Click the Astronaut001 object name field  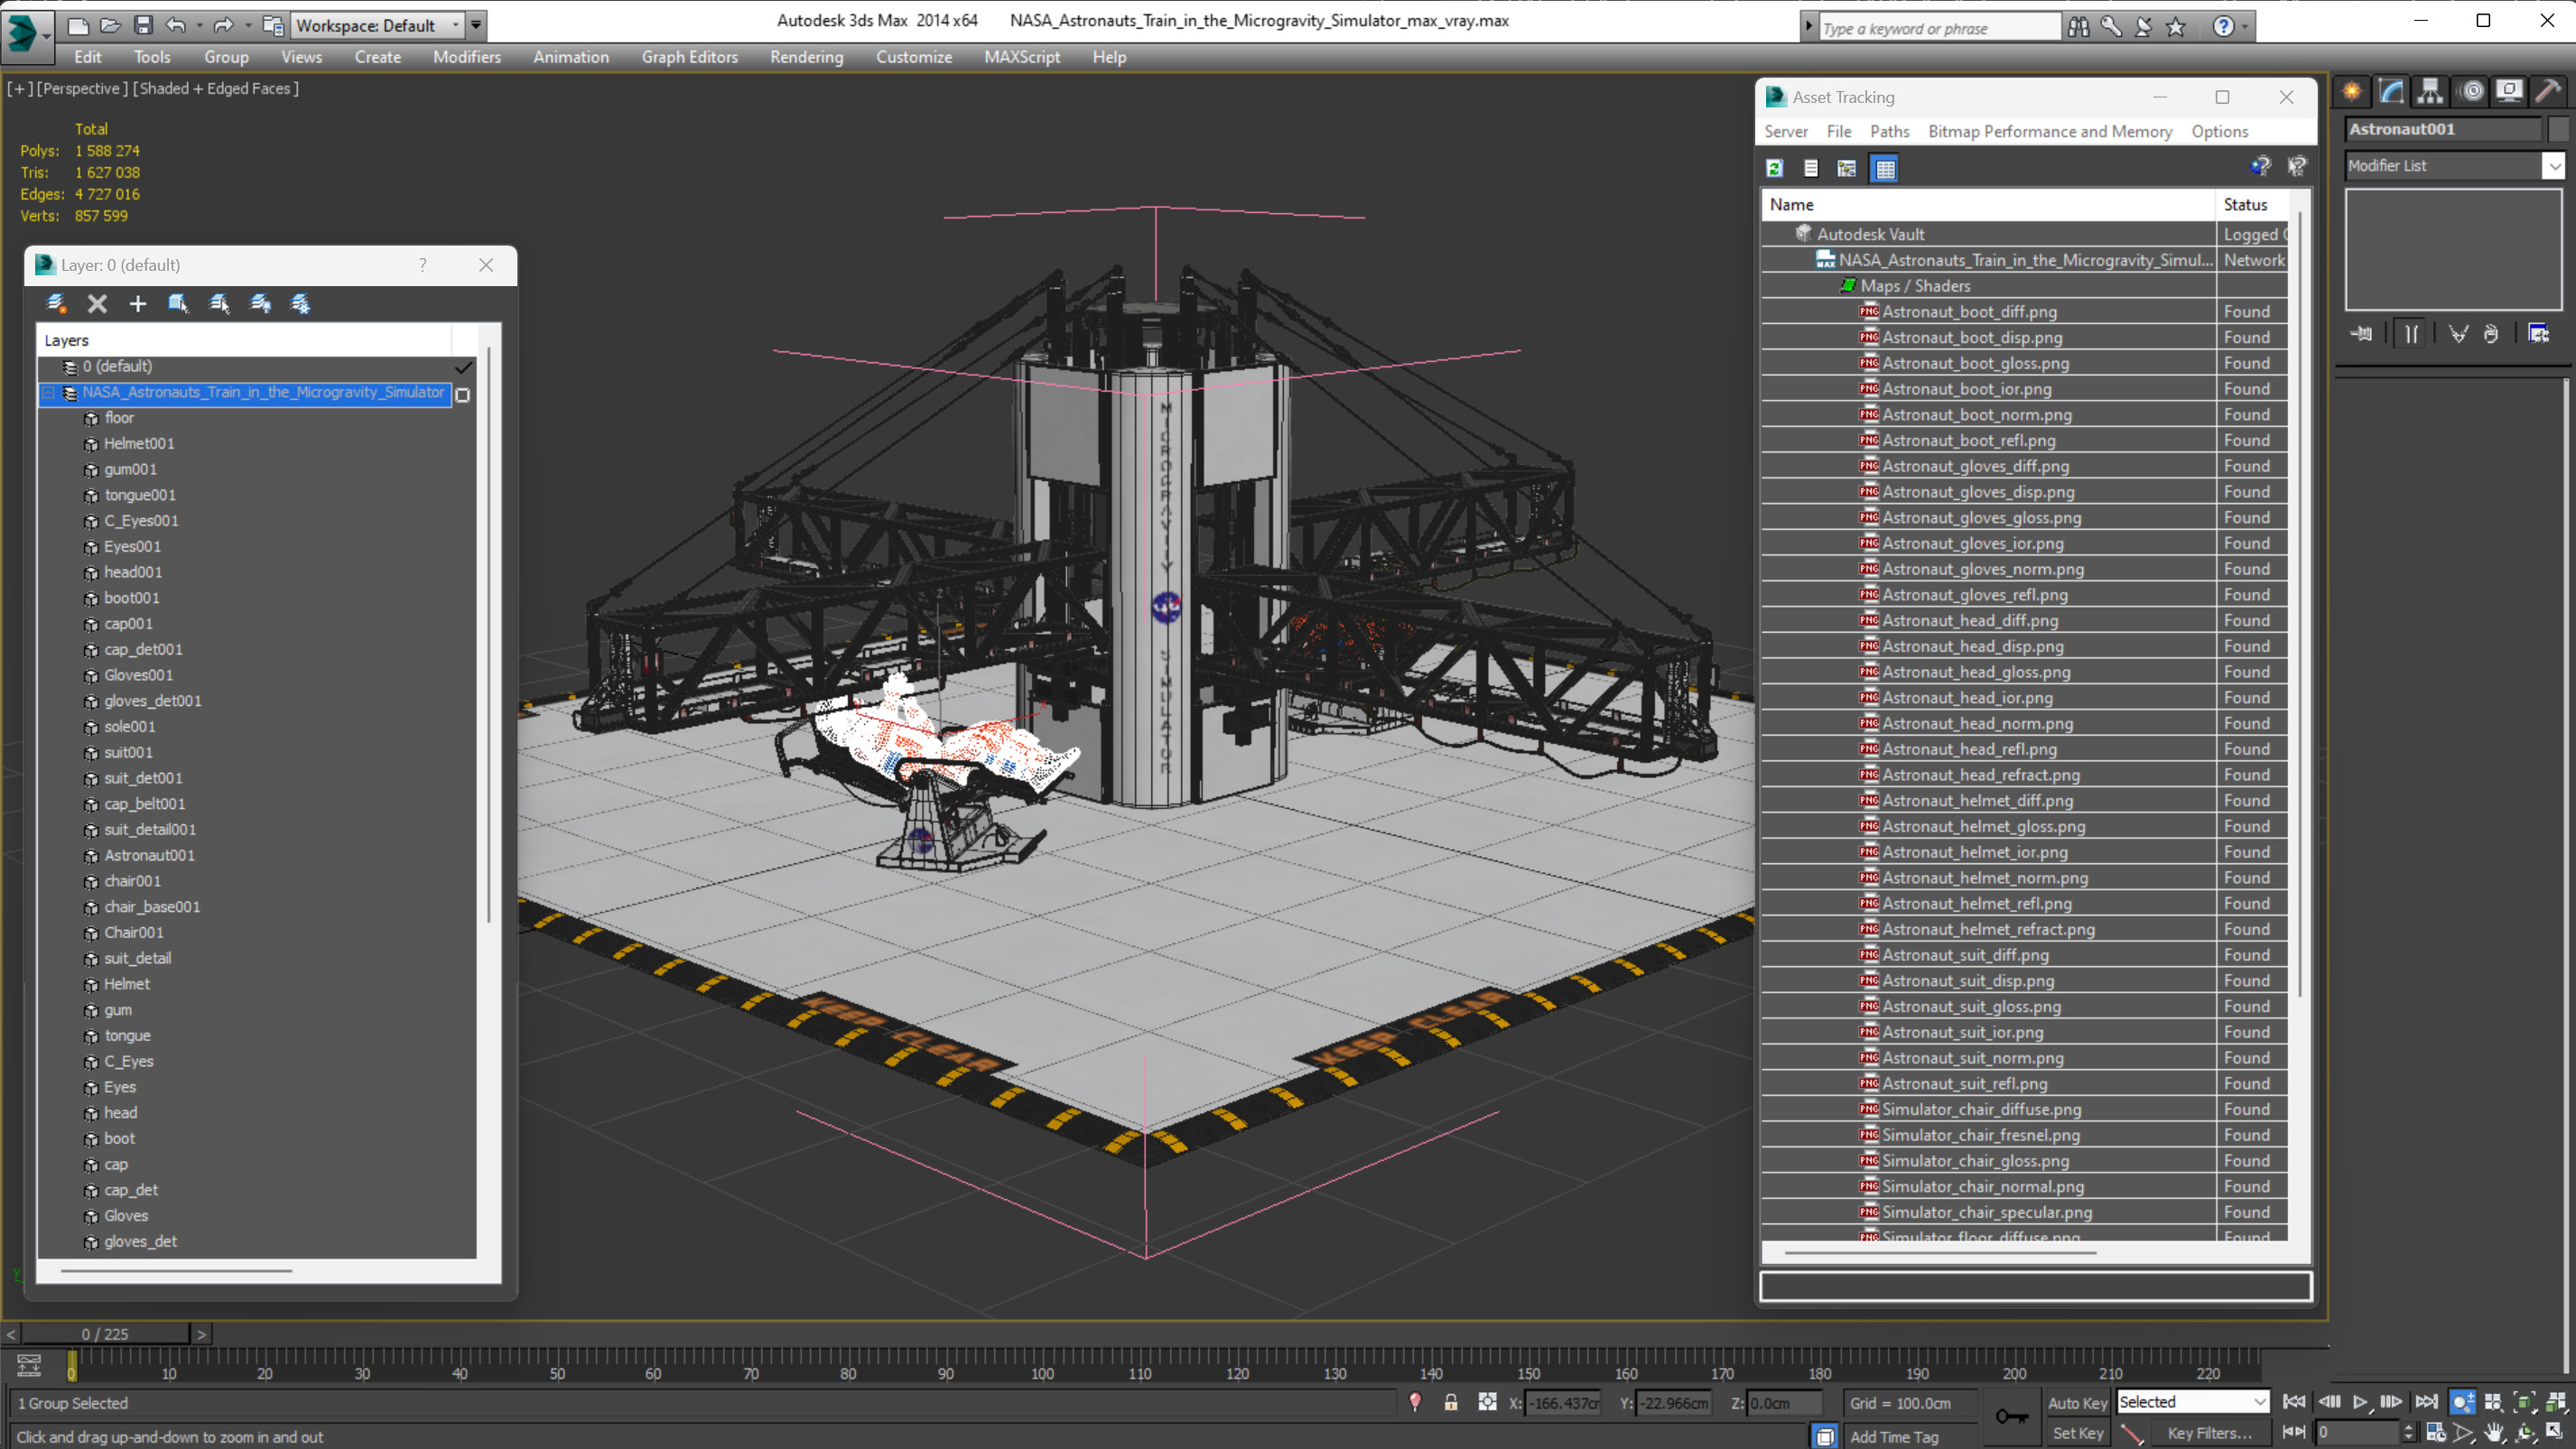pos(2443,129)
